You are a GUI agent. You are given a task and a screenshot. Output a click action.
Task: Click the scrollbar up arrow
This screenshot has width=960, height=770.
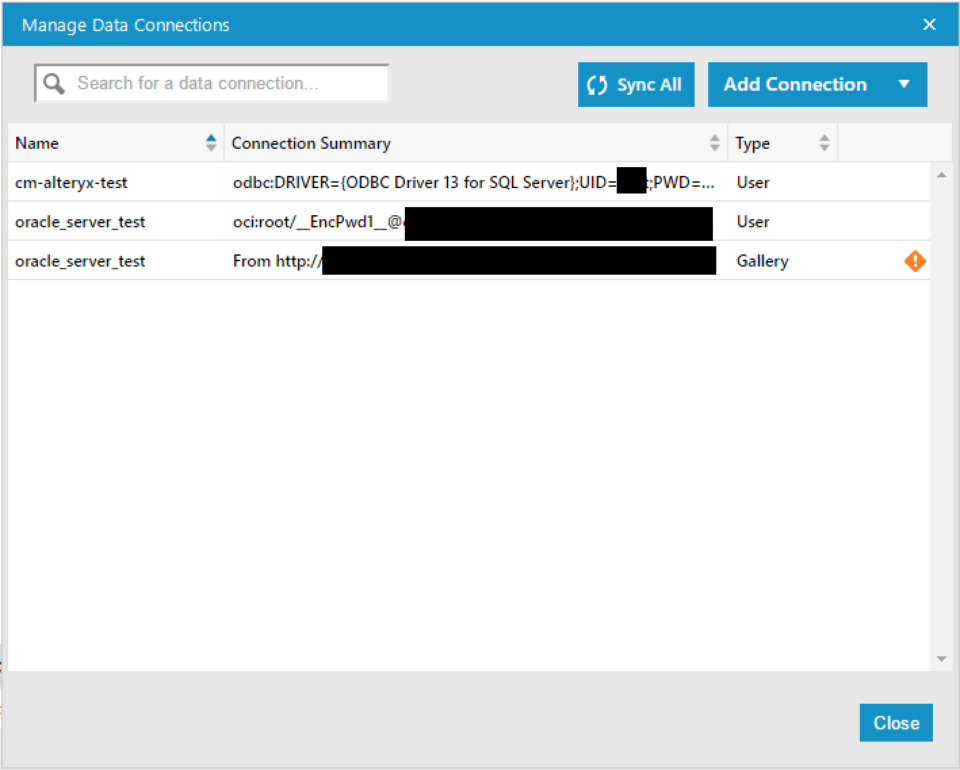(941, 176)
